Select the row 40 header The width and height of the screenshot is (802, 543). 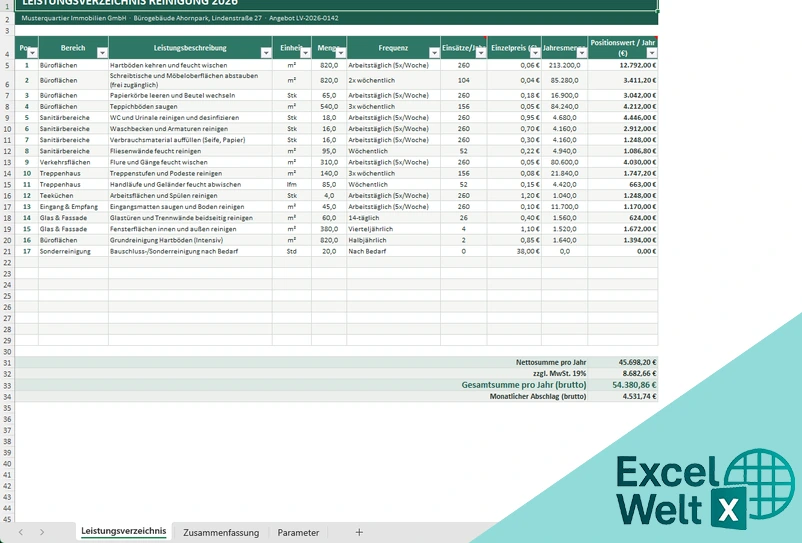tap(7, 464)
